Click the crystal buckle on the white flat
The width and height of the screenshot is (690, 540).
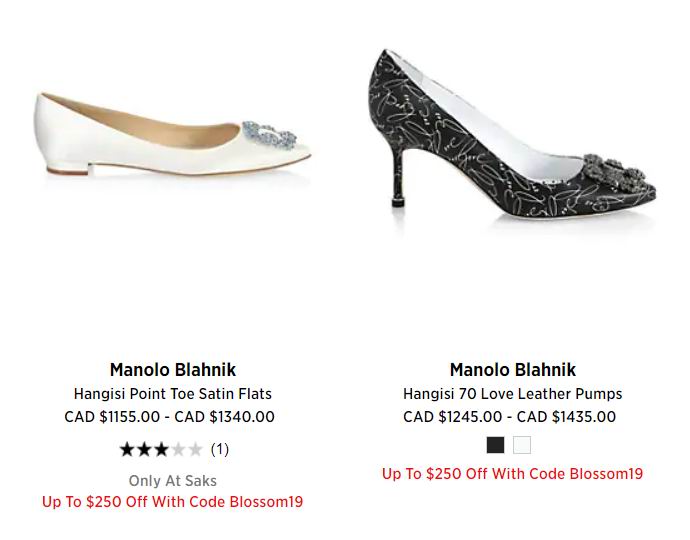(269, 135)
